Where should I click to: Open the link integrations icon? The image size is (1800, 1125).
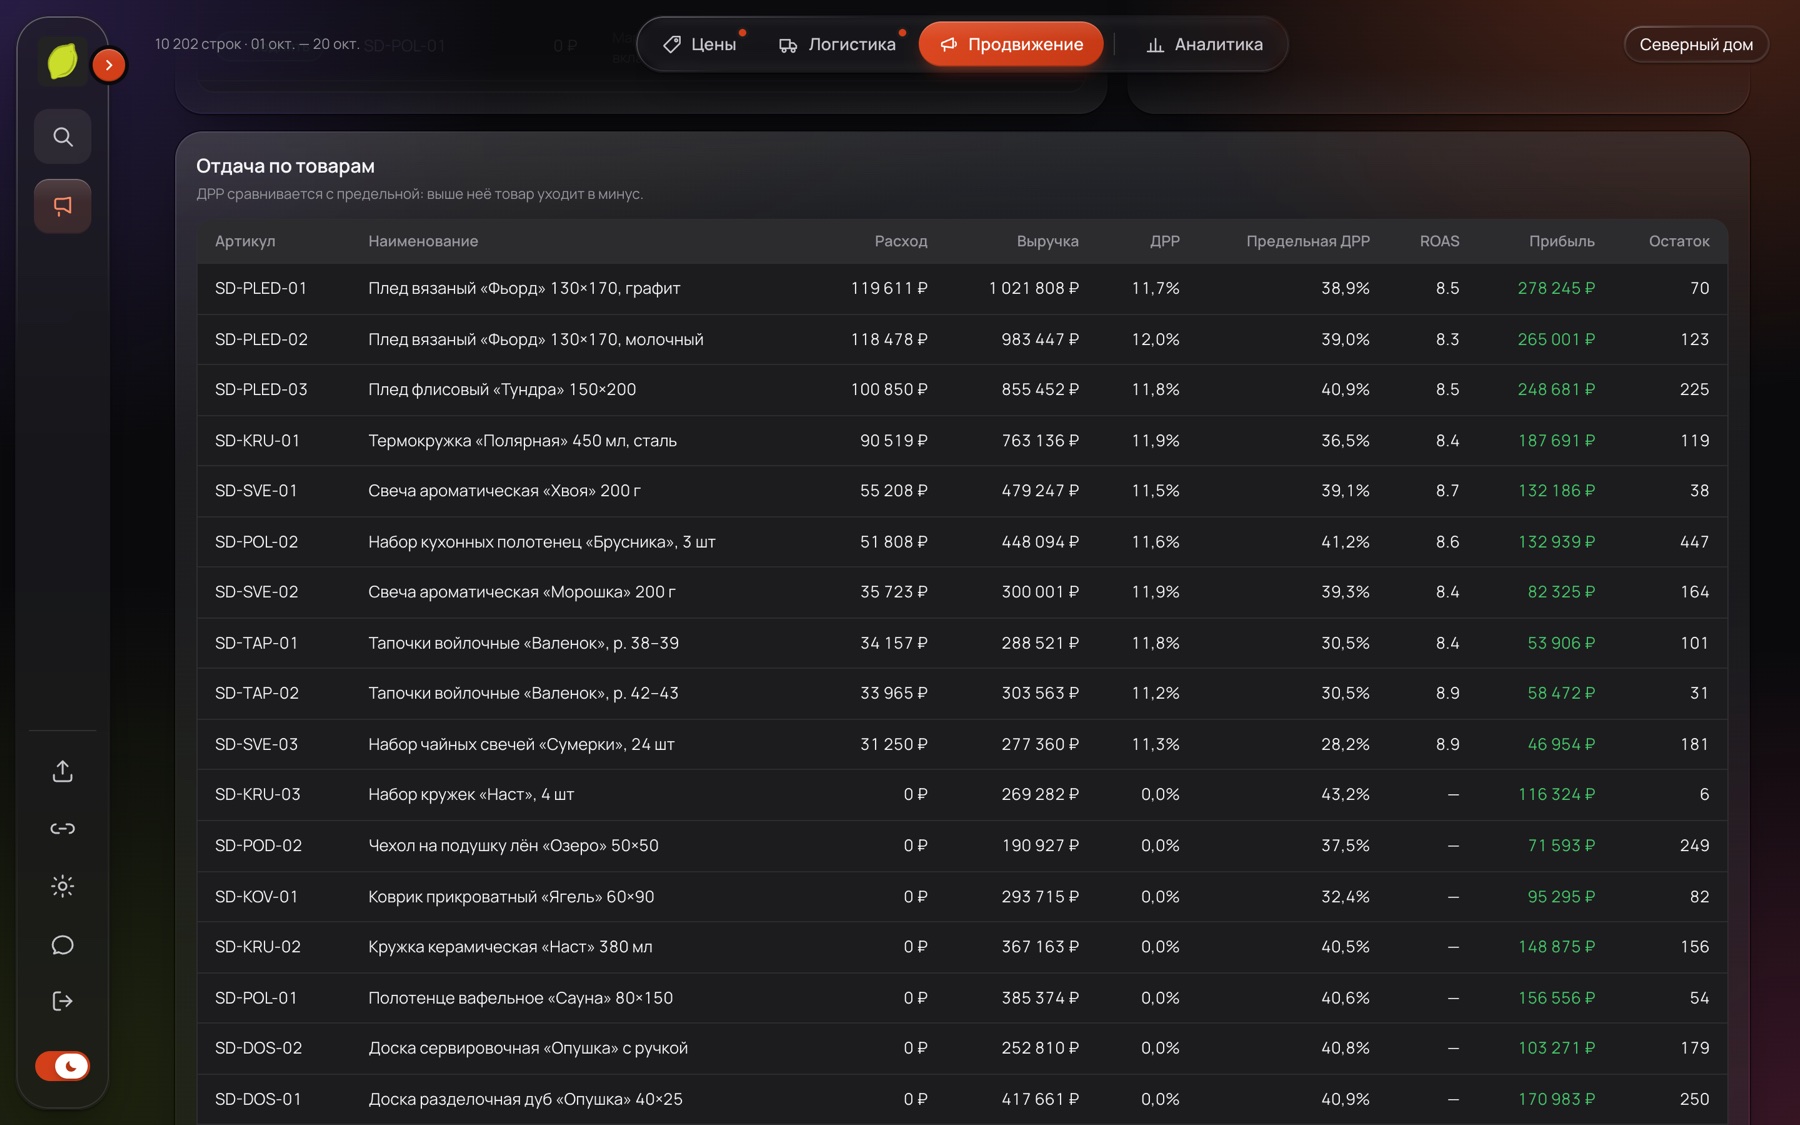tap(63, 829)
